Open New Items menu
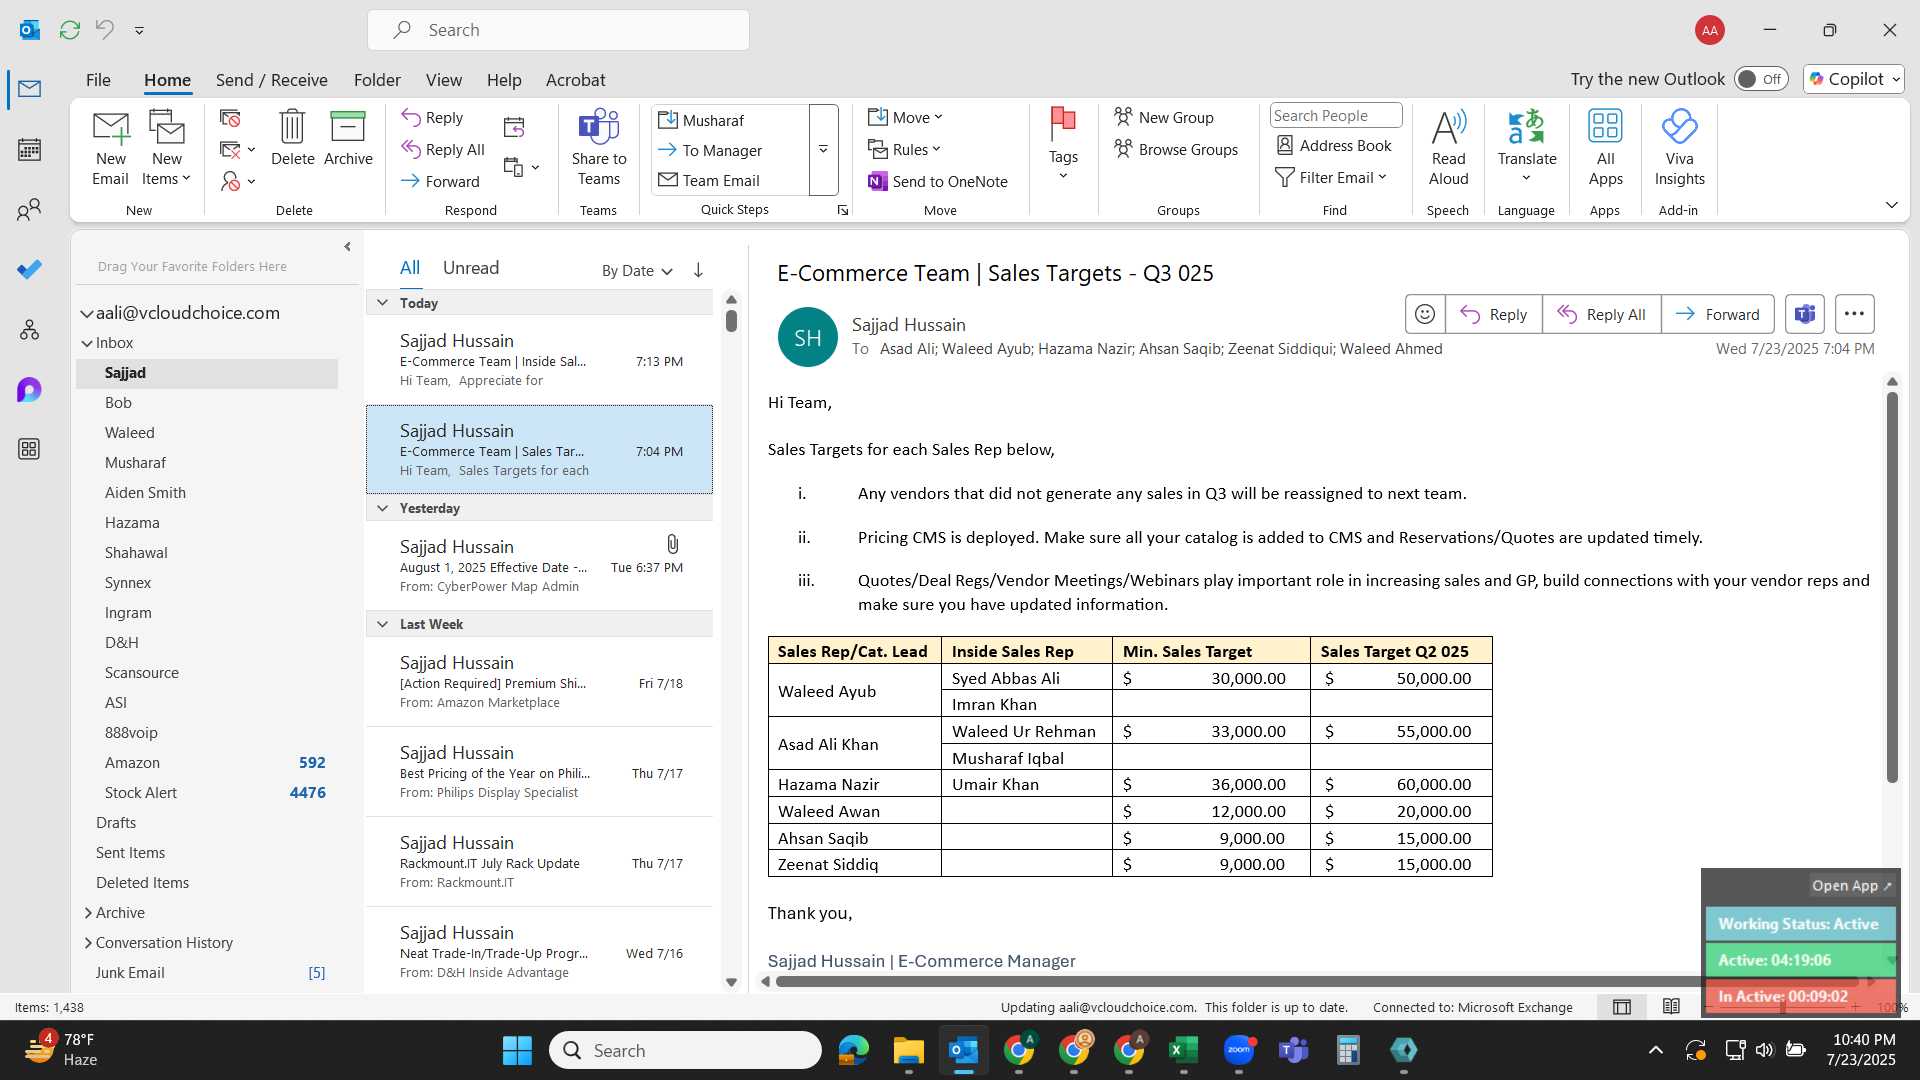1920x1080 pixels. (167, 148)
